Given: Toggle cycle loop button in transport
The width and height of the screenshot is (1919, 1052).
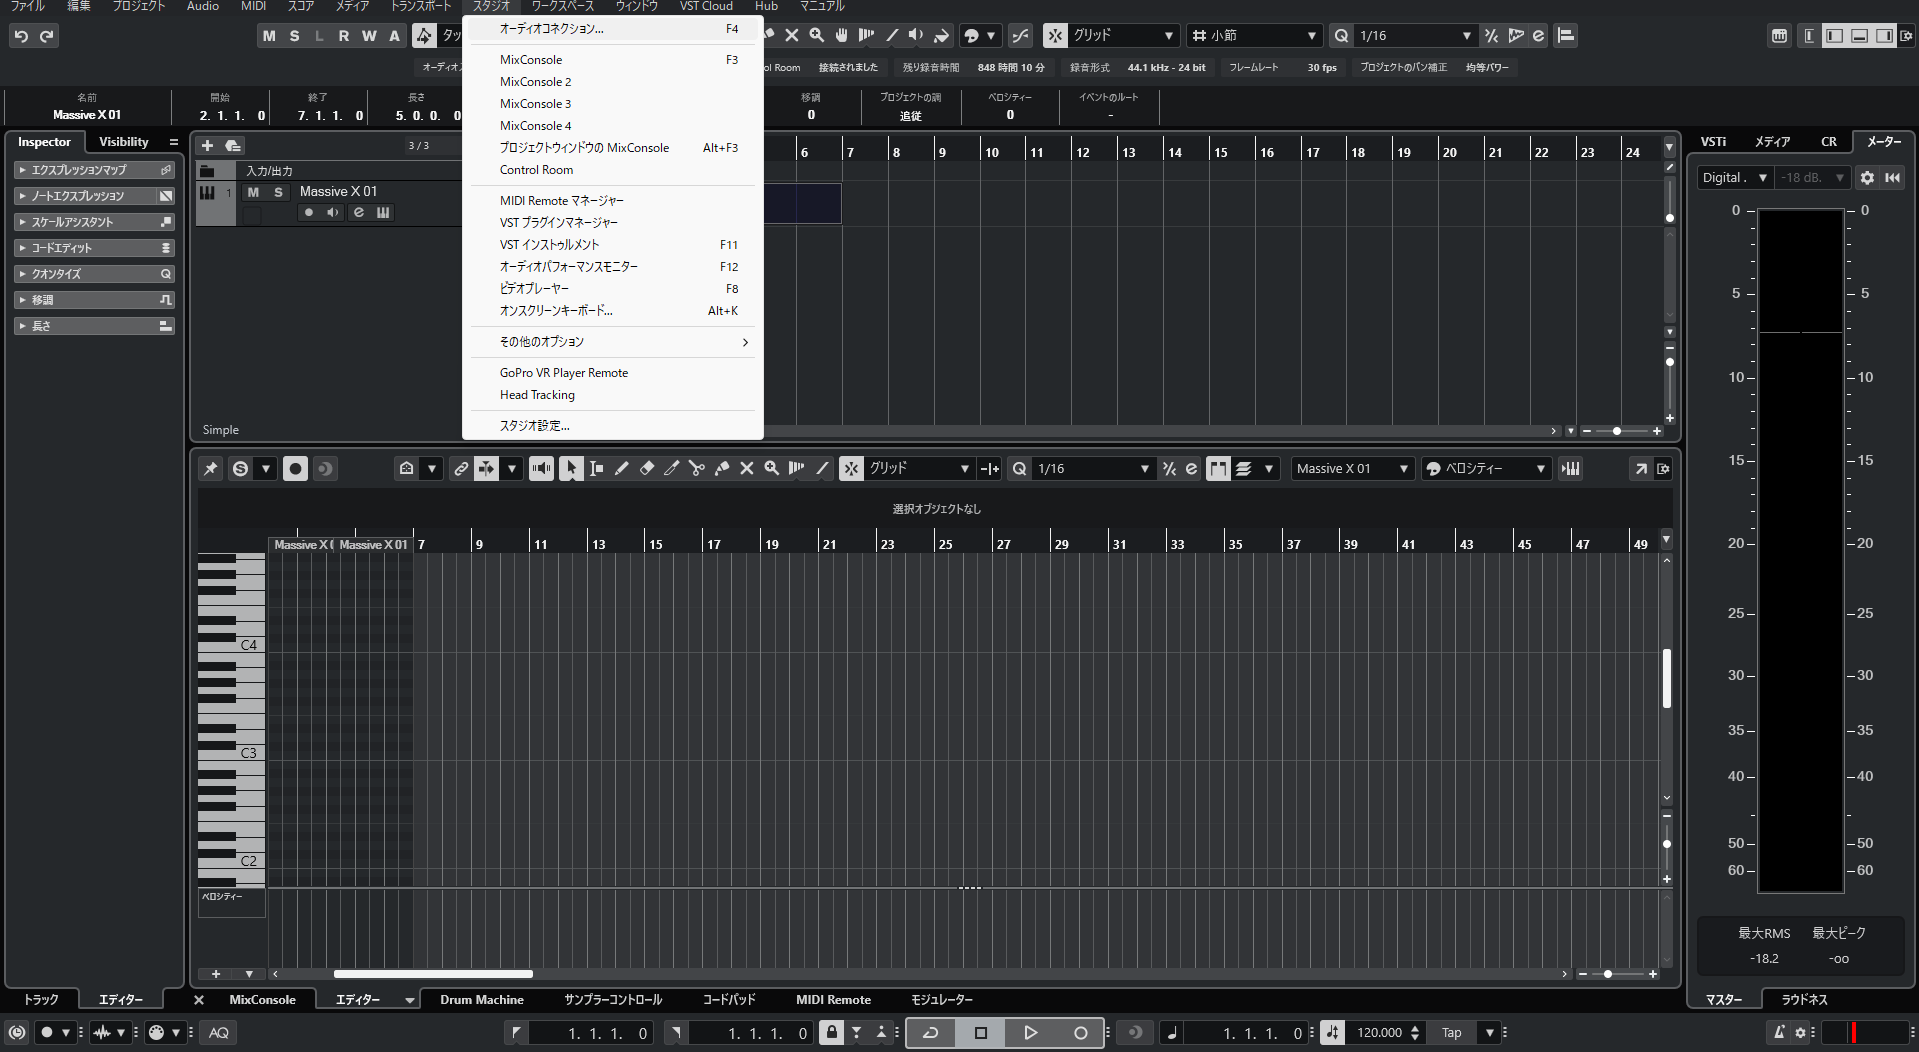Looking at the screenshot, I should point(931,1033).
